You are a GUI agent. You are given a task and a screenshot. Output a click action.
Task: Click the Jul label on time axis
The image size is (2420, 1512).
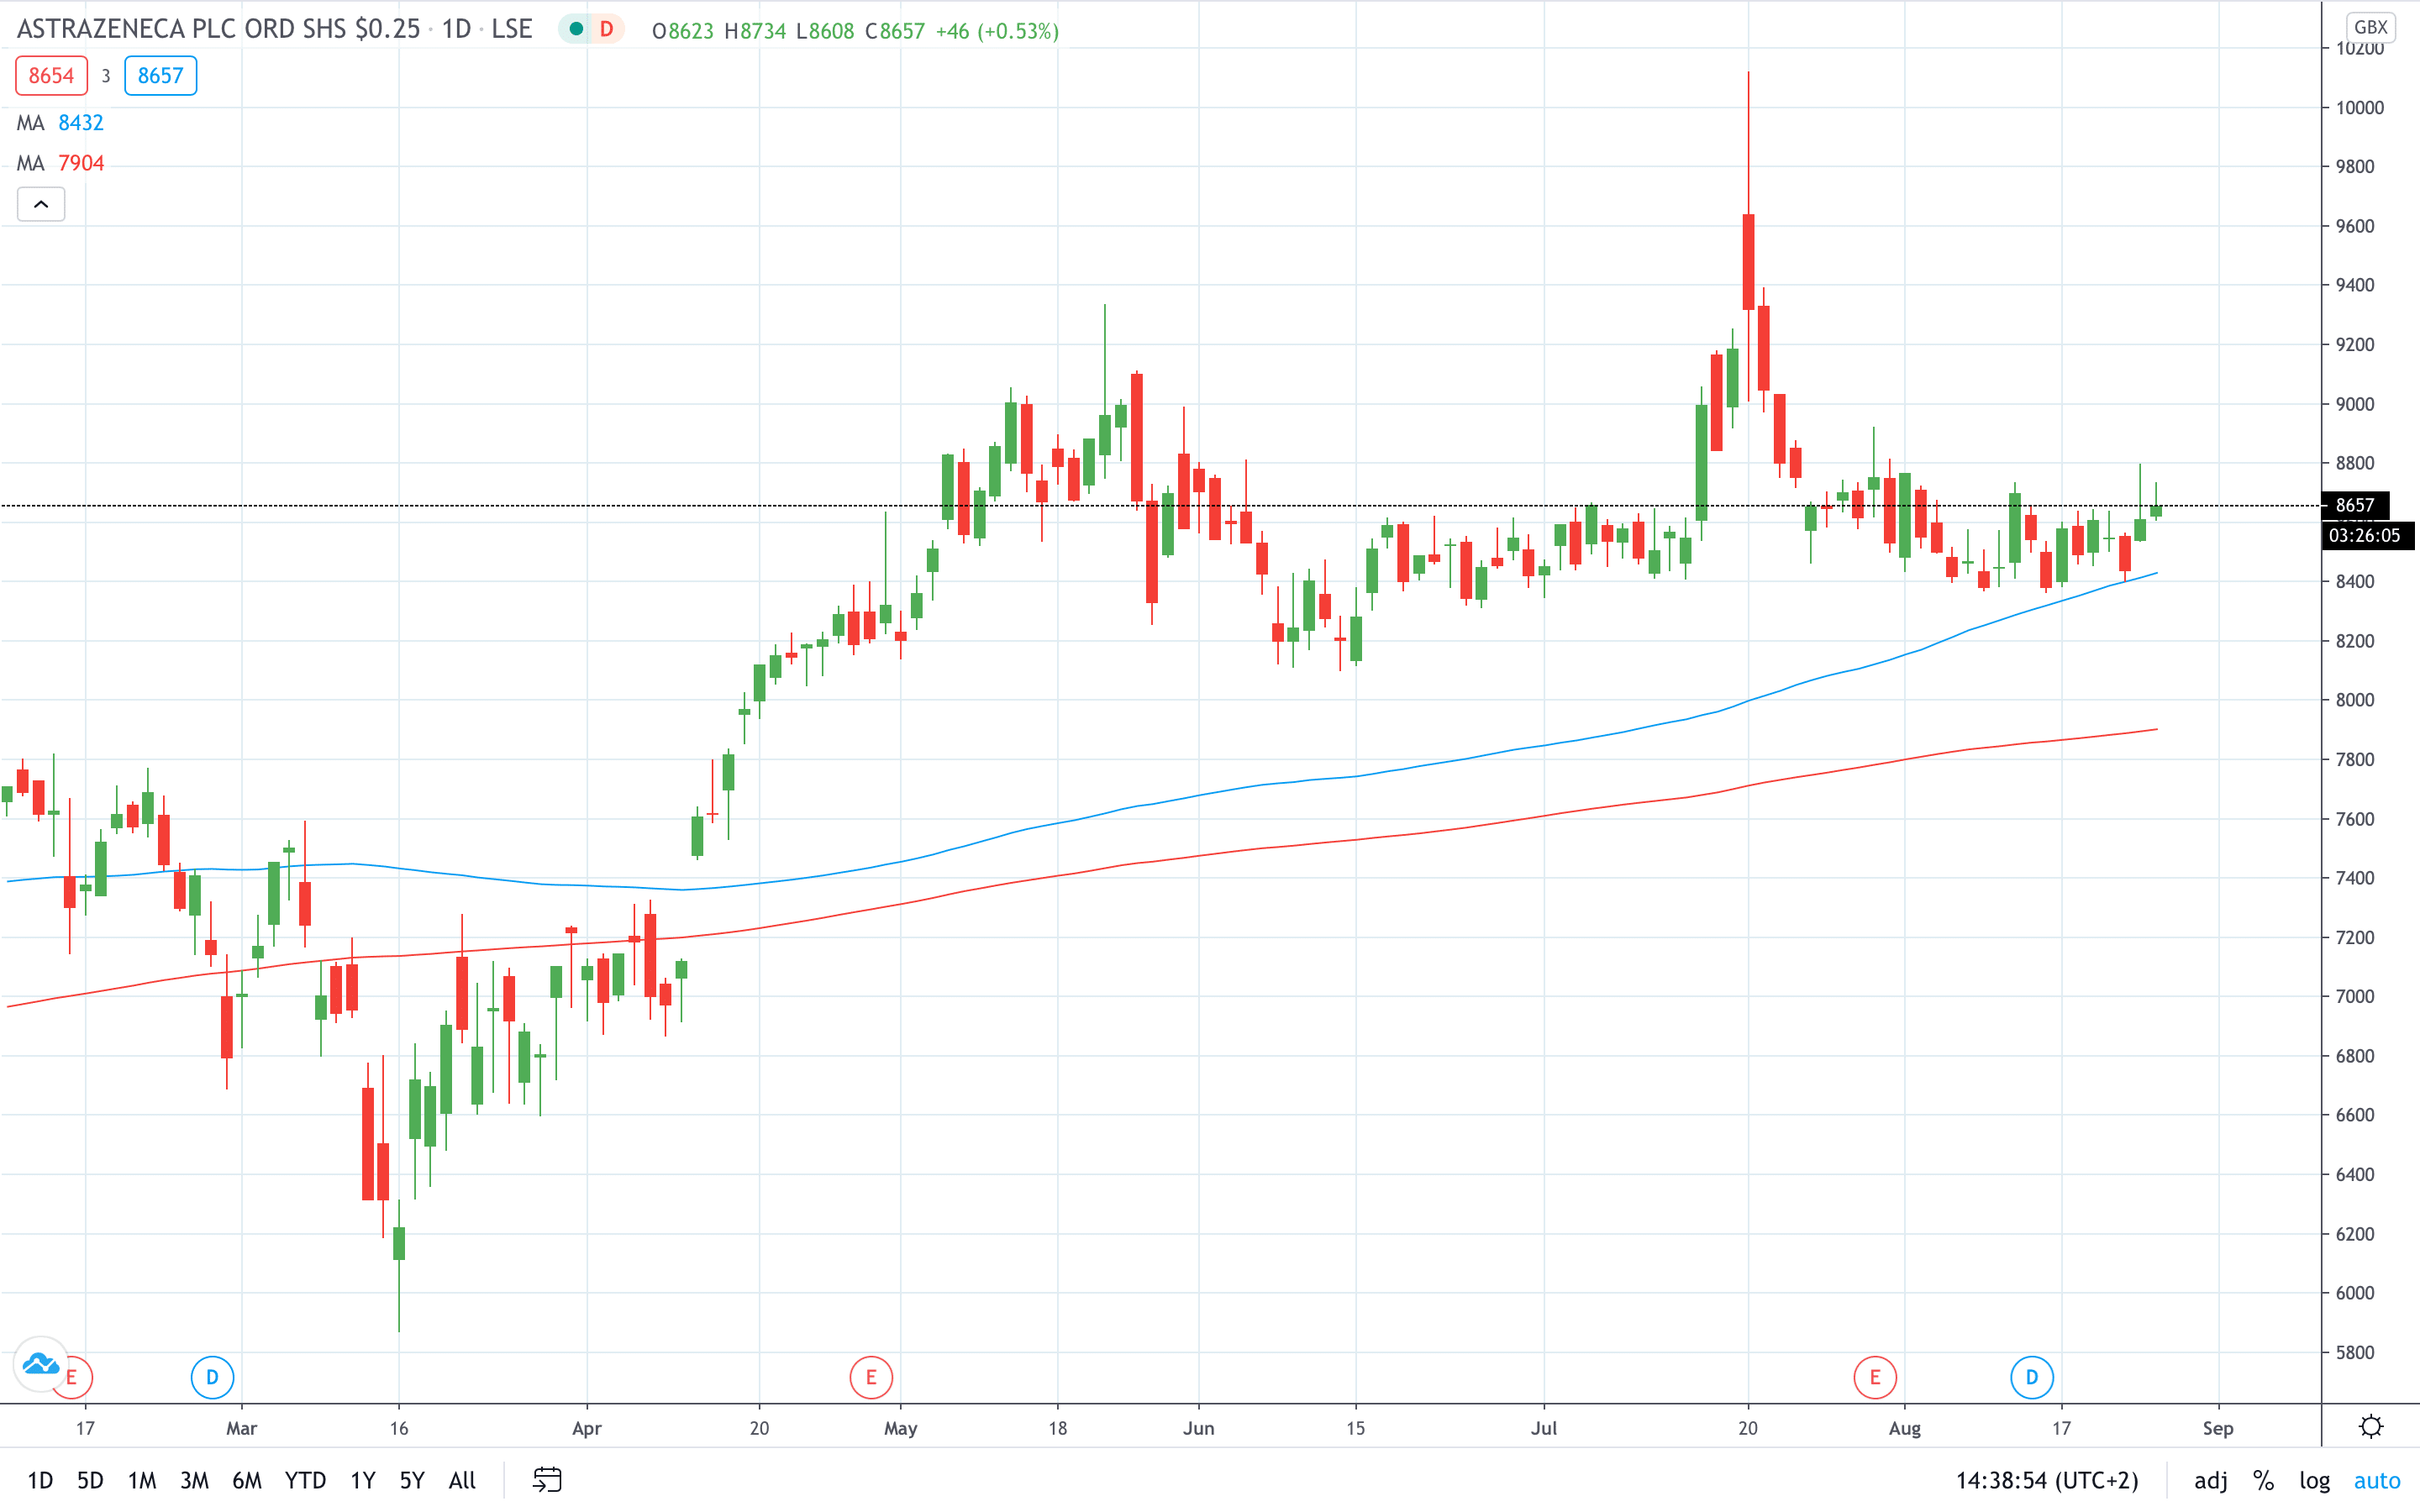click(x=1544, y=1428)
